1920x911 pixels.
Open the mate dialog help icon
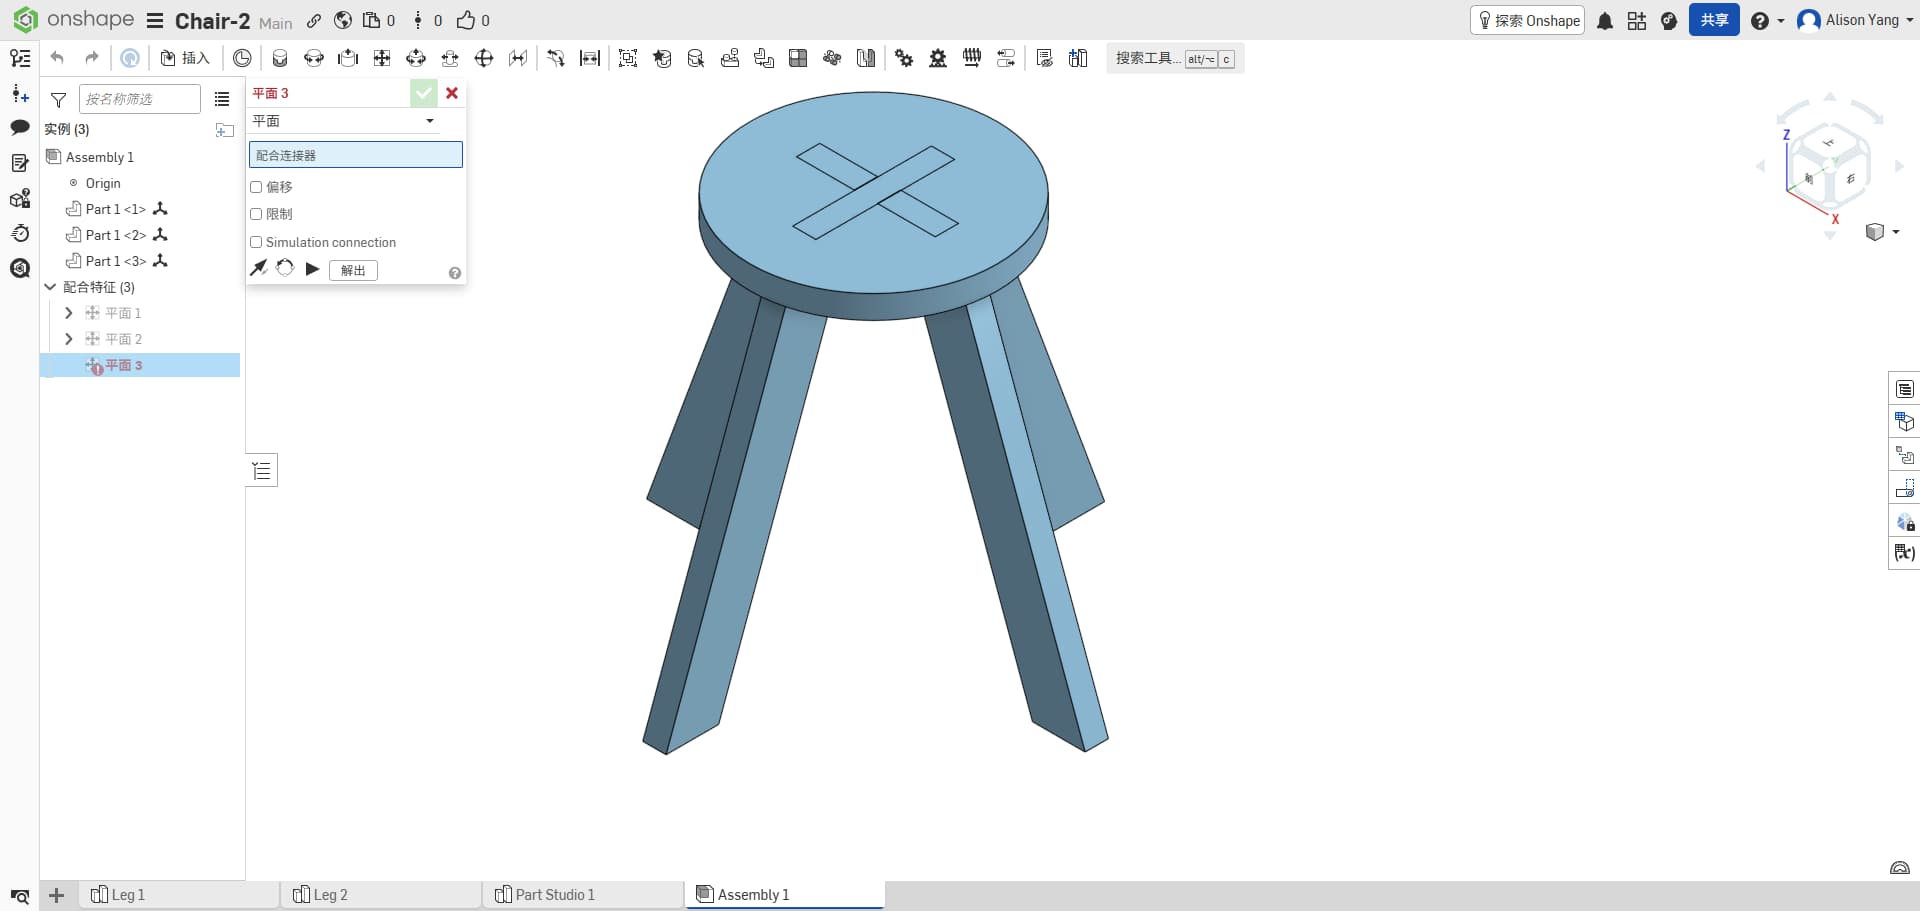pos(455,273)
